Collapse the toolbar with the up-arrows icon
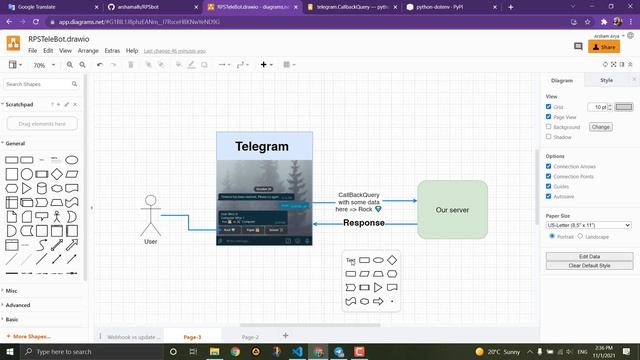This screenshot has height=360, width=640. [x=630, y=64]
